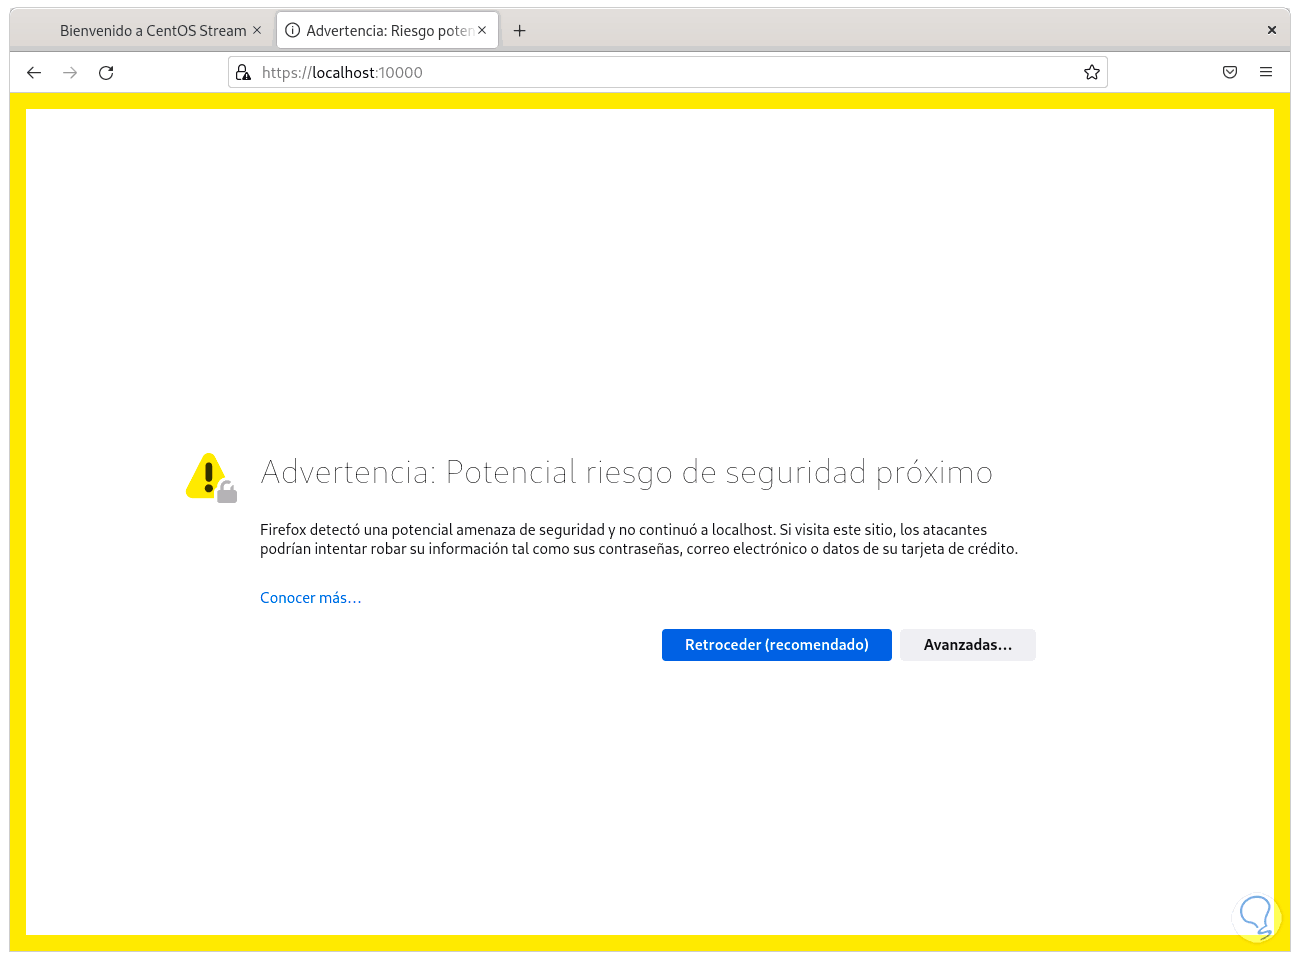Click the address bar showing localhost:10000
This screenshot has height=961, width=1300.
click(x=668, y=72)
